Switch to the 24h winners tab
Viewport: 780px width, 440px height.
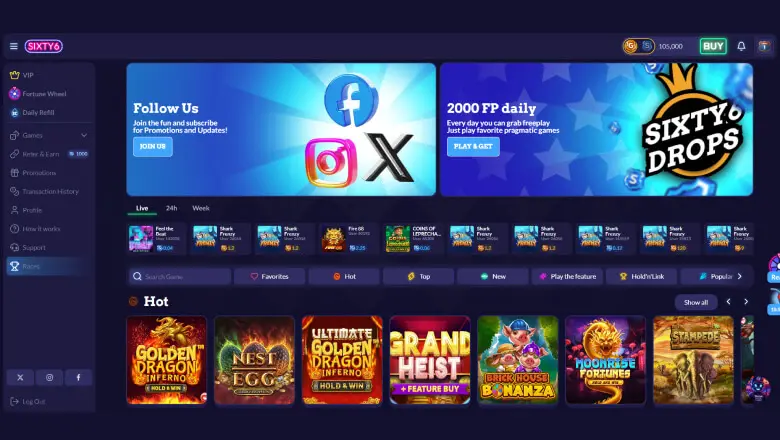point(172,208)
